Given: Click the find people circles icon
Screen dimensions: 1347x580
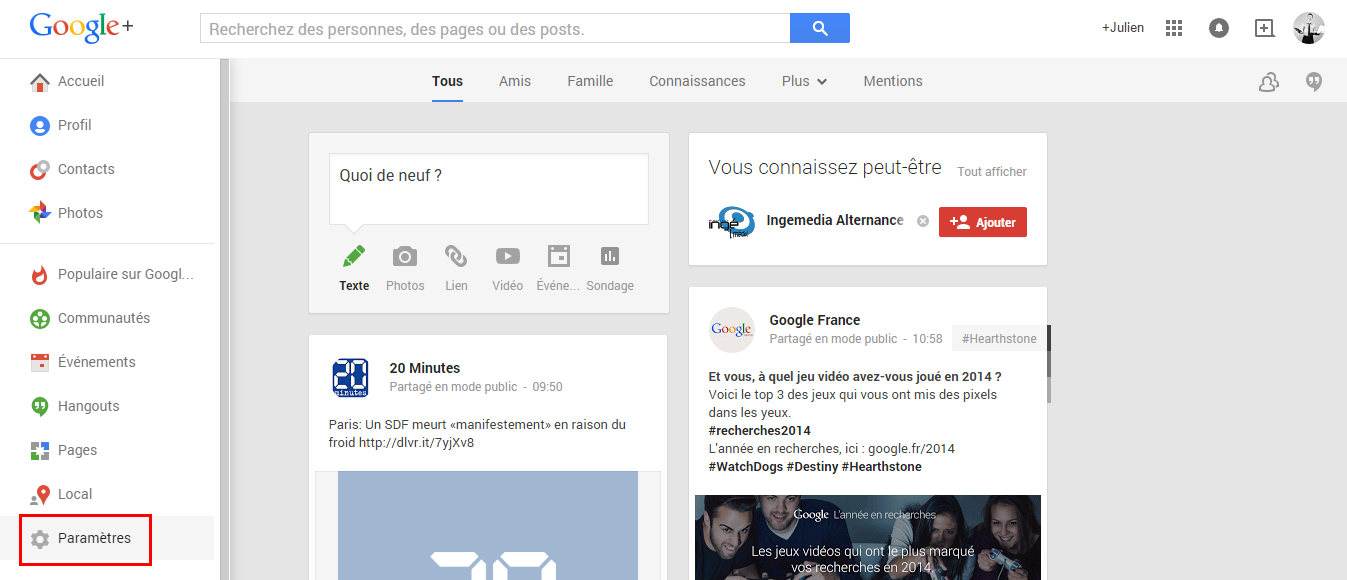Looking at the screenshot, I should point(1268,82).
